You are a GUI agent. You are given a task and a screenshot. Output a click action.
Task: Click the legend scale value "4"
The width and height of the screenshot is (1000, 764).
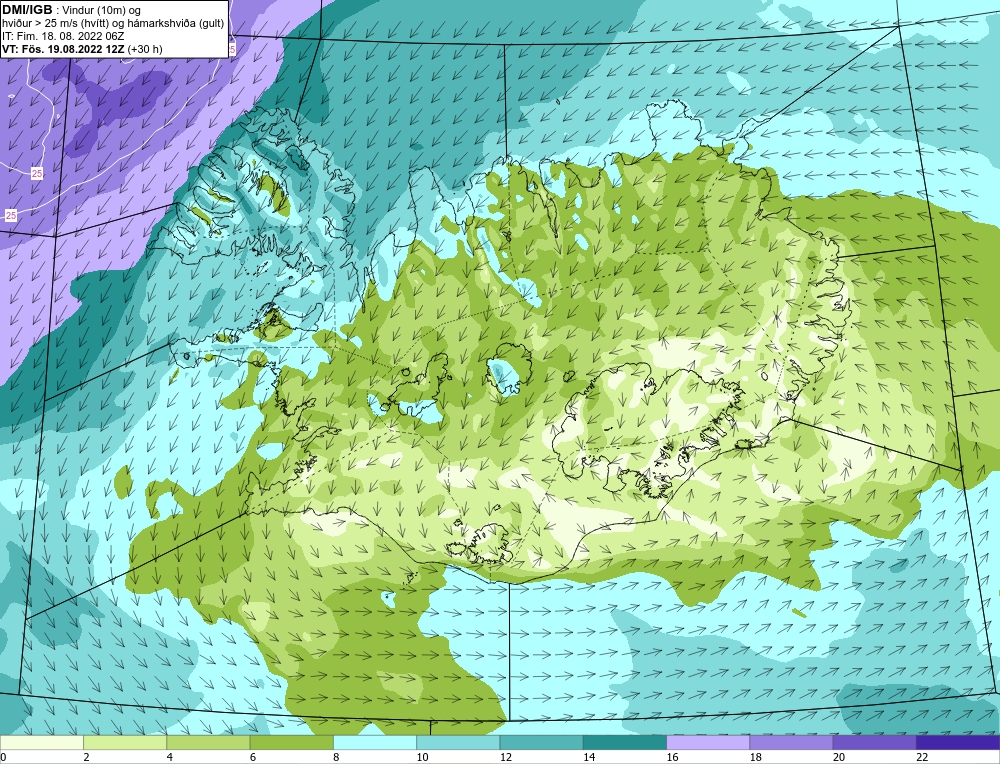coord(170,757)
